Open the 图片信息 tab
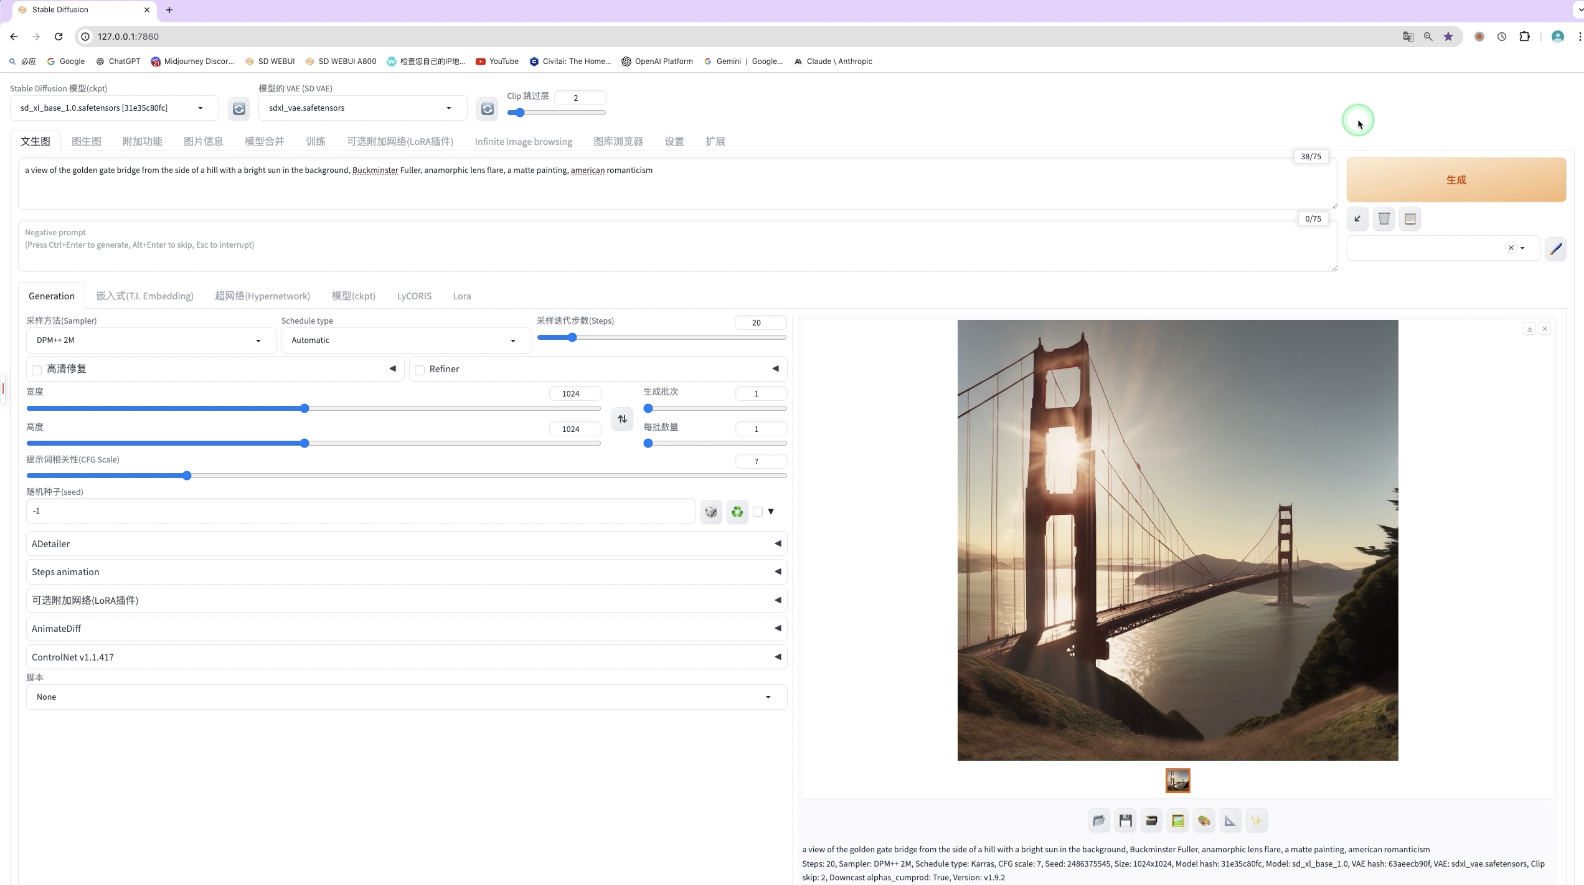1584x885 pixels. pyautogui.click(x=203, y=142)
